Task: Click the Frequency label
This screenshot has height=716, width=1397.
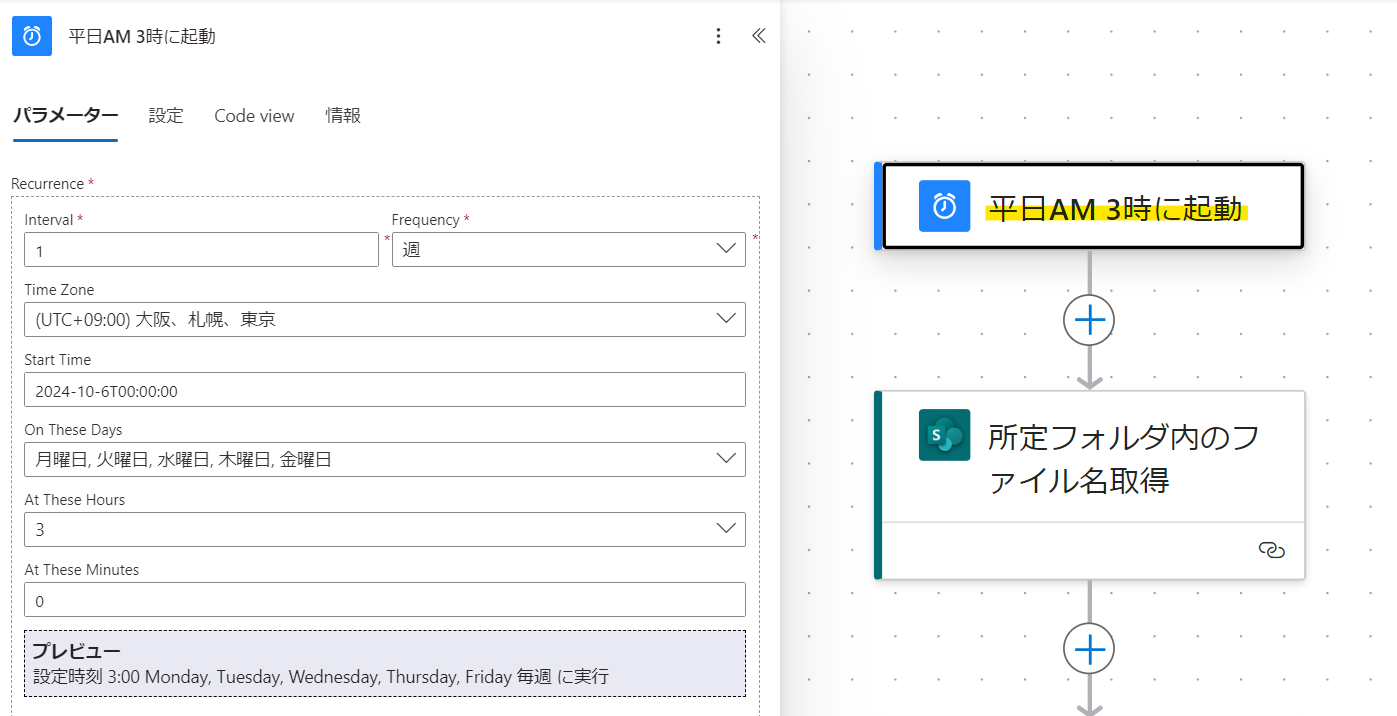Action: [x=425, y=220]
